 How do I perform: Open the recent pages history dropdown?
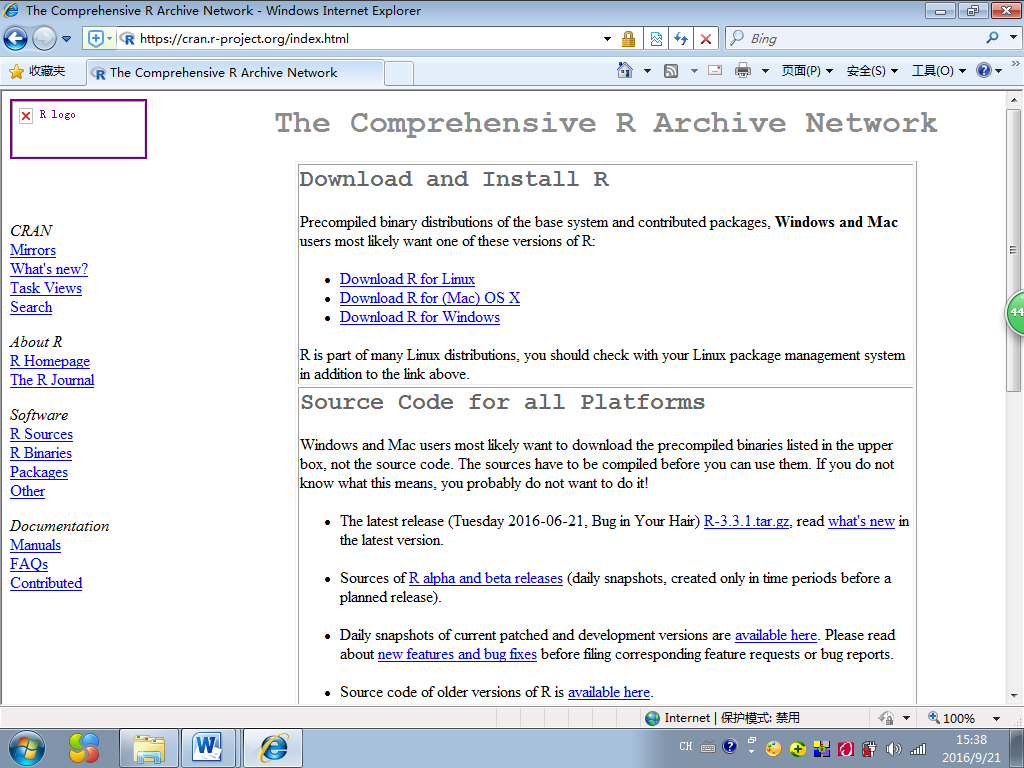(67, 39)
